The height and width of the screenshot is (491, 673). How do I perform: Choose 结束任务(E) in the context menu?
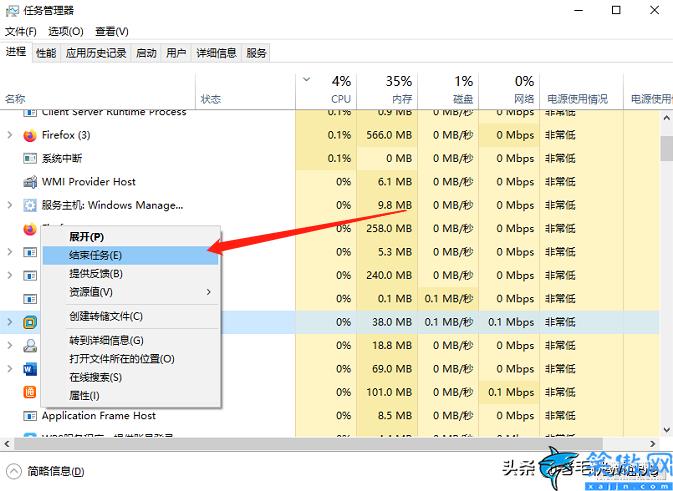[x=130, y=255]
